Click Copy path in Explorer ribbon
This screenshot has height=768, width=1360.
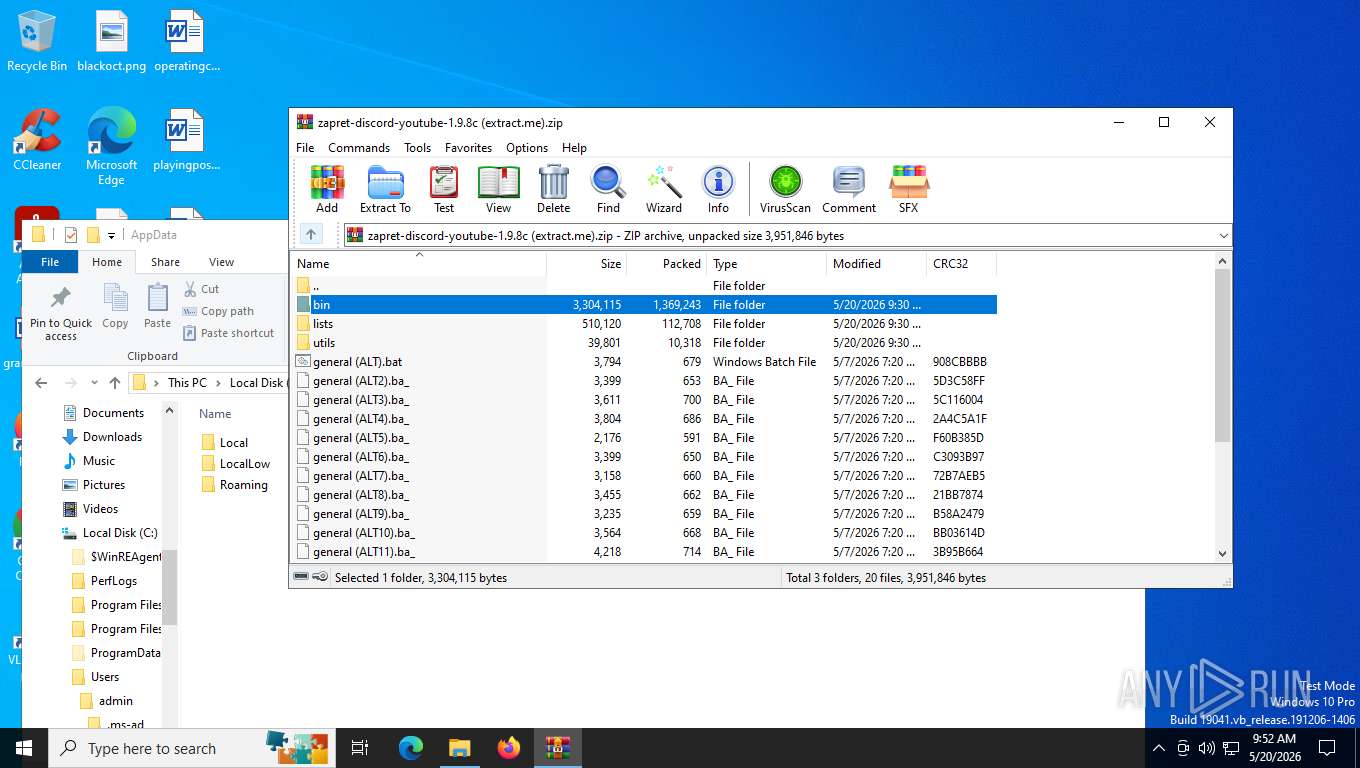click(218, 311)
